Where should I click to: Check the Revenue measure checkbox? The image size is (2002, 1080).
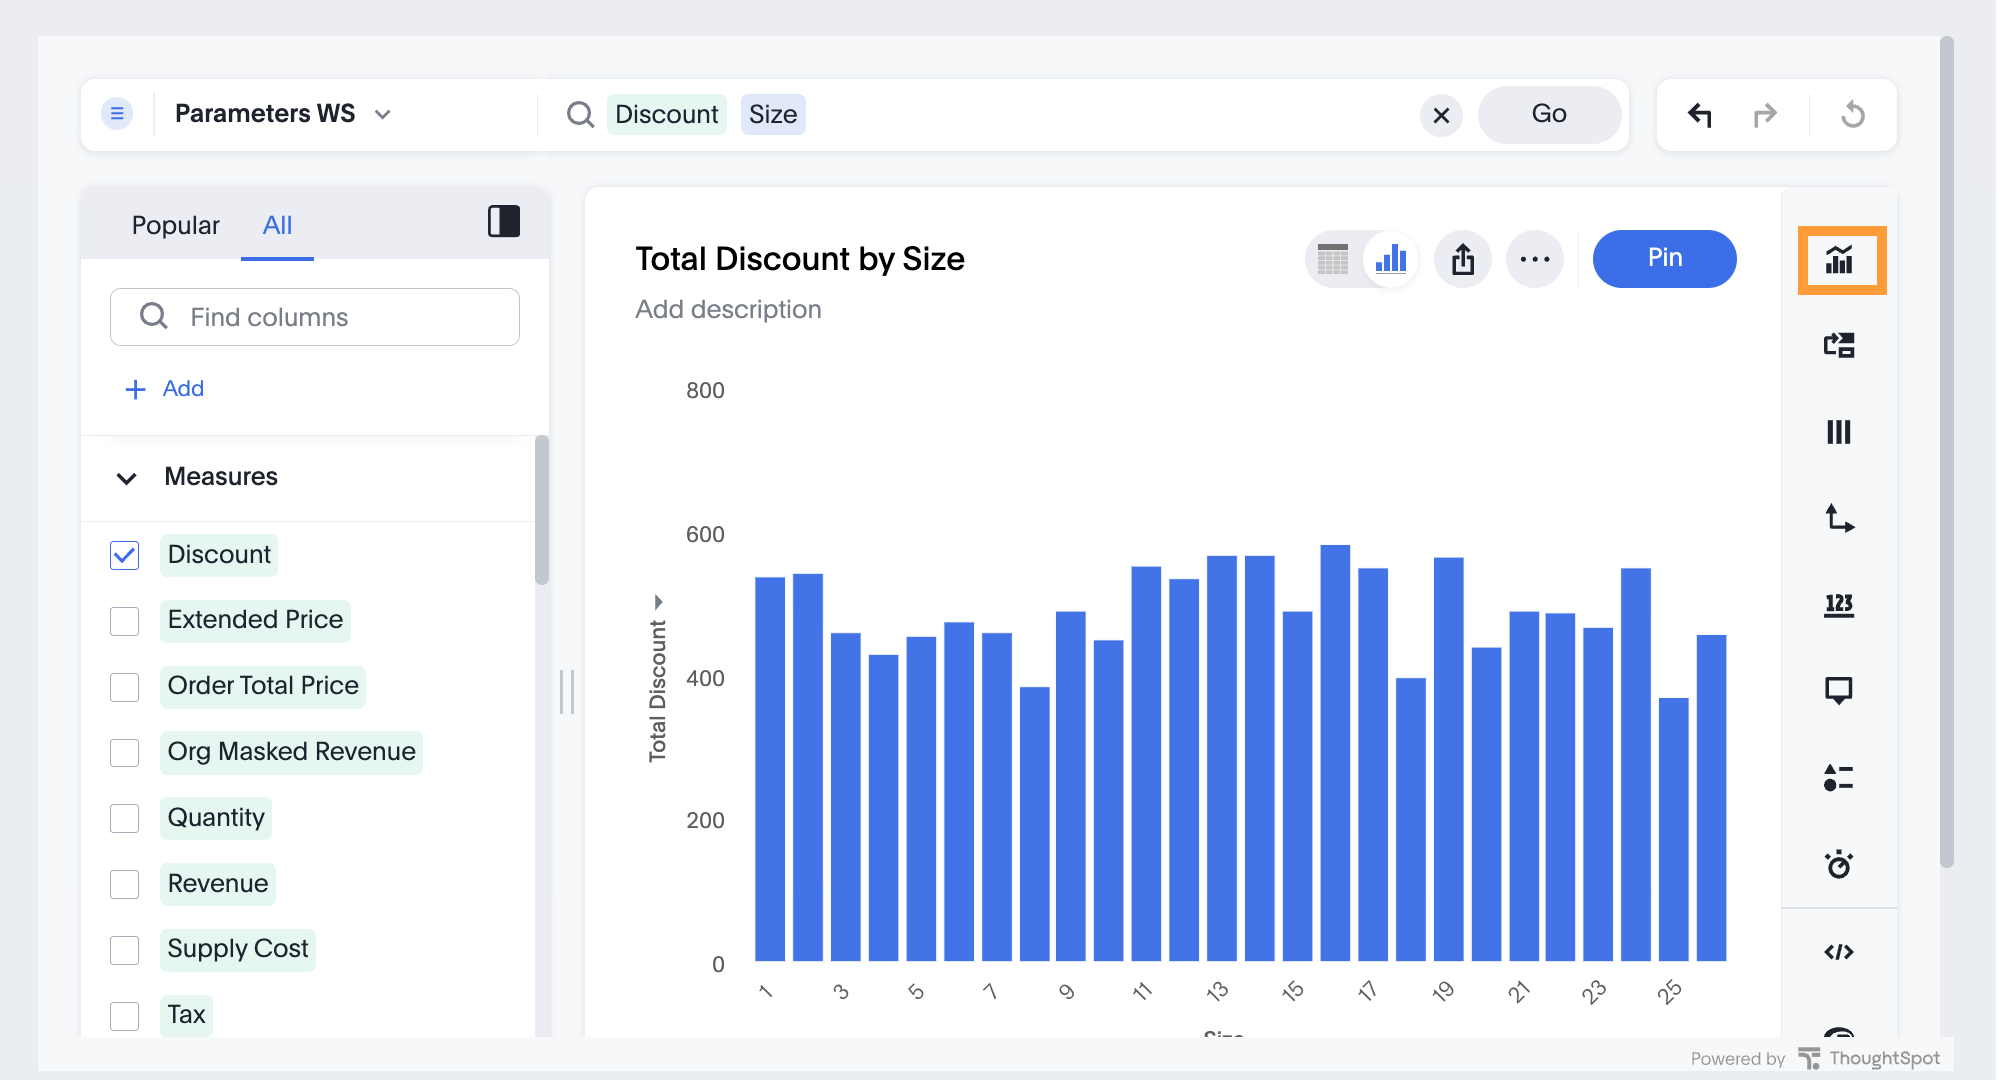click(125, 885)
